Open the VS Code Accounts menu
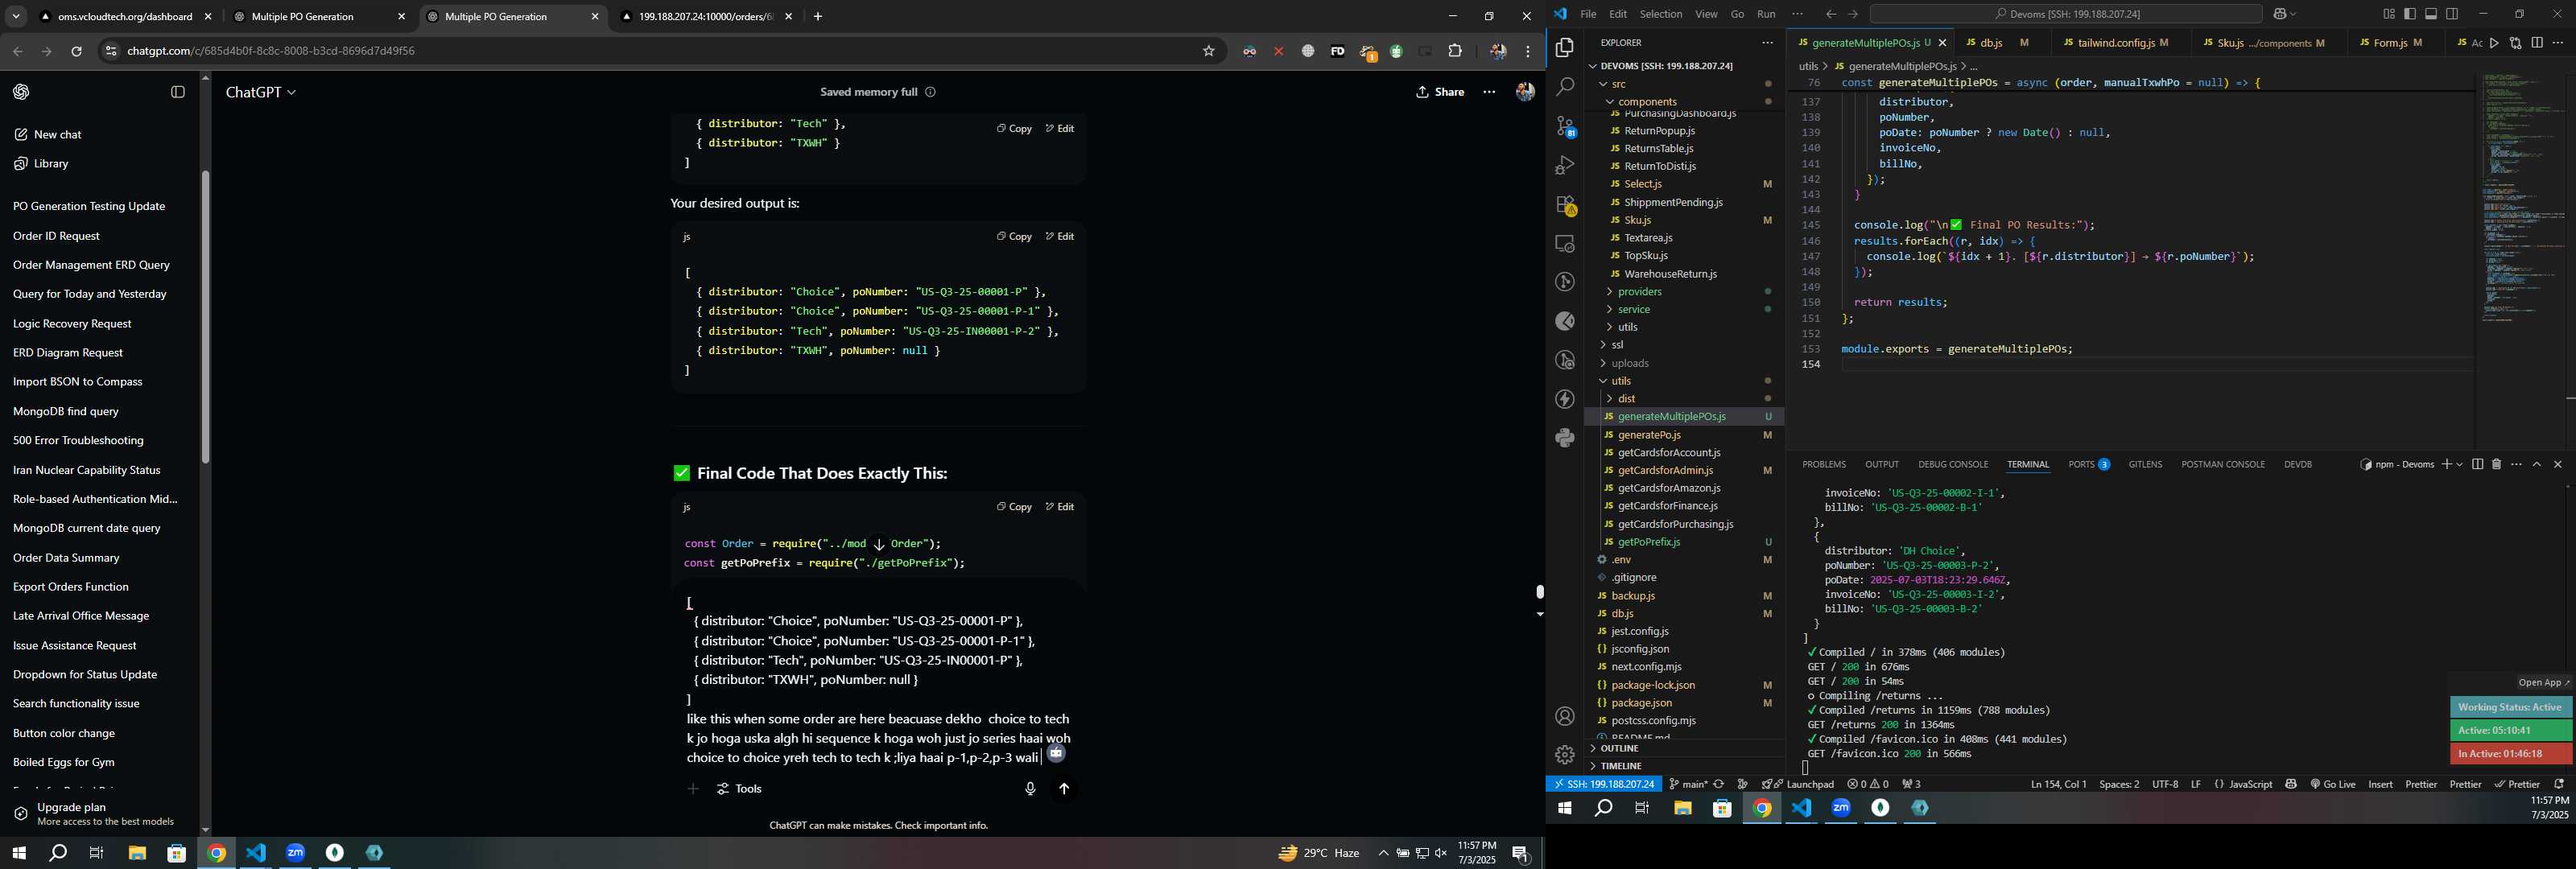Image resolution: width=2576 pixels, height=869 pixels. (x=1565, y=716)
